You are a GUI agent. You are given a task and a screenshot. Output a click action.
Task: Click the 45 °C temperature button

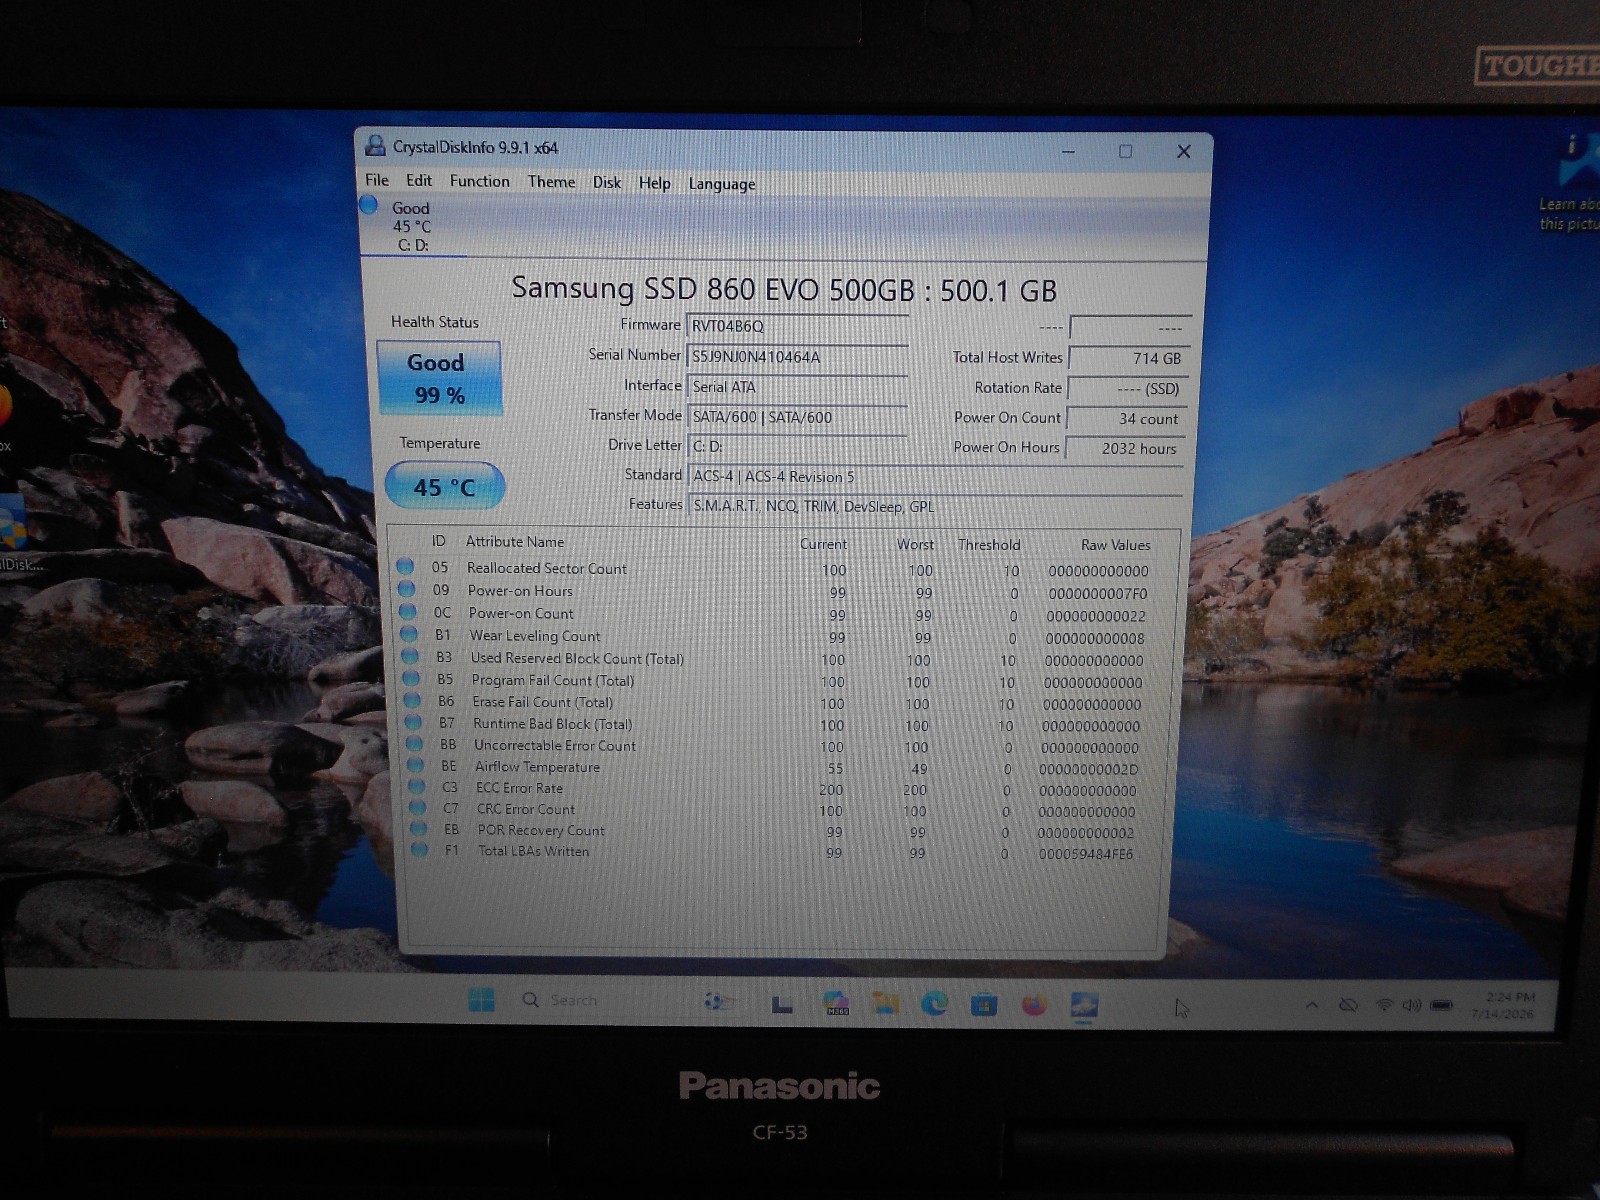coord(444,487)
